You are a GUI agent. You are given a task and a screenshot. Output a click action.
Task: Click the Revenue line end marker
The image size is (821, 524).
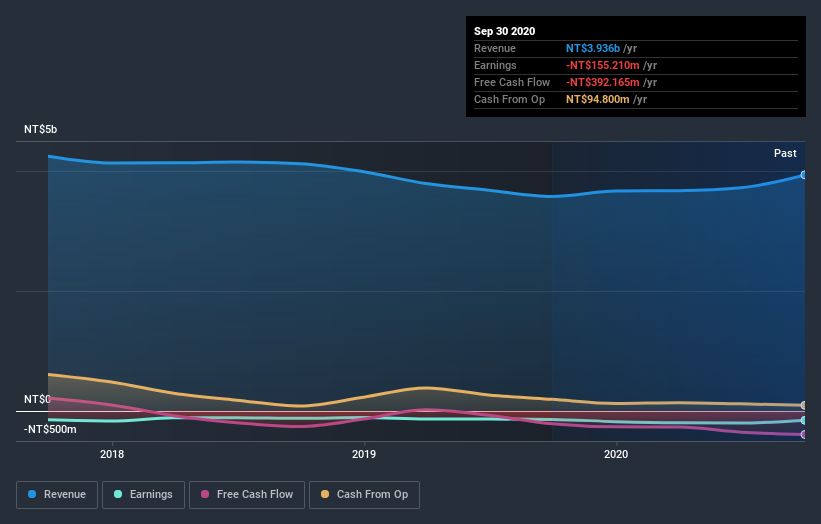coord(804,175)
